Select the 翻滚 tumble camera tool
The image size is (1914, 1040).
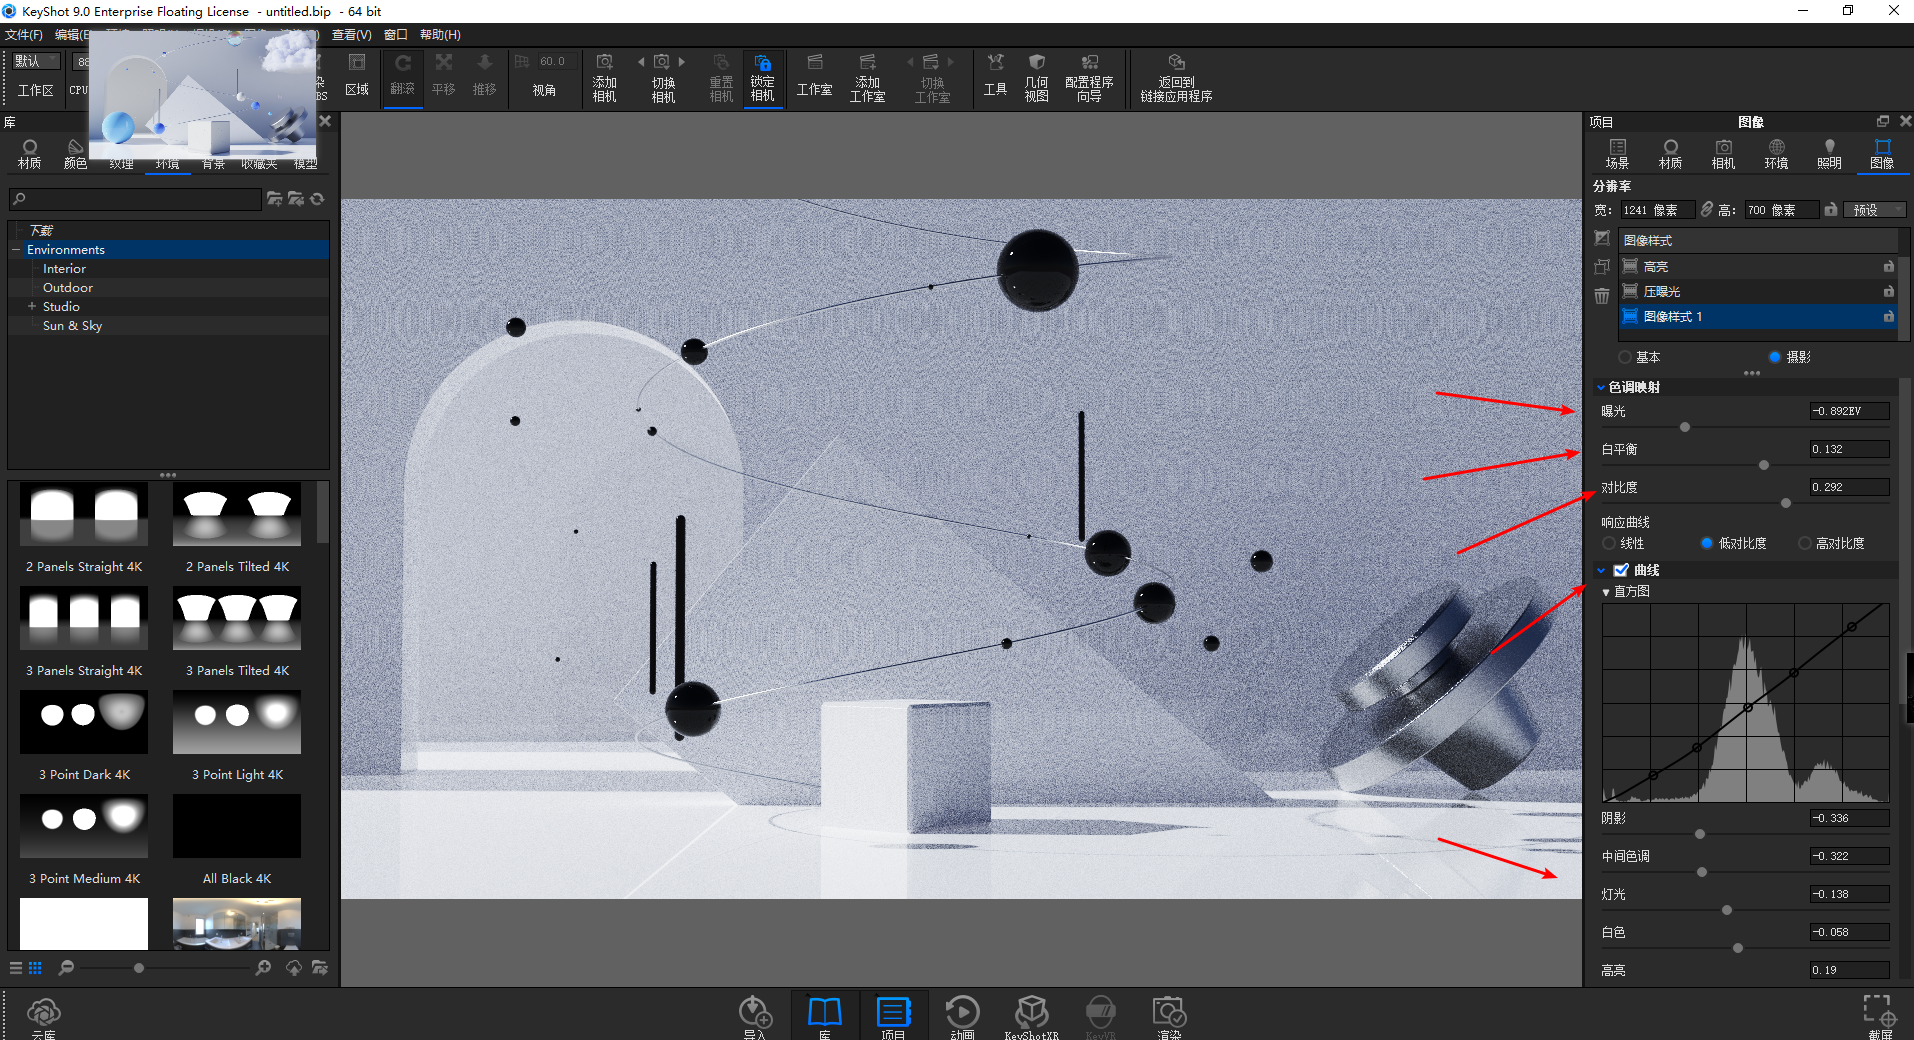[403, 76]
